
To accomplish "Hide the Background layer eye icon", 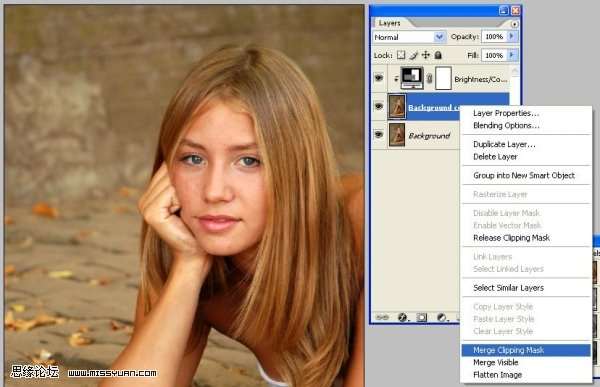I will [x=379, y=134].
